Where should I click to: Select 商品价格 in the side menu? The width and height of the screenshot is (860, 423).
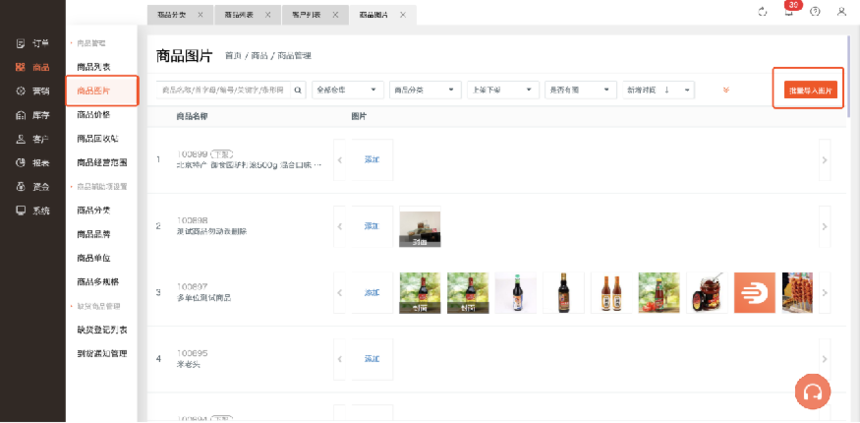94,114
